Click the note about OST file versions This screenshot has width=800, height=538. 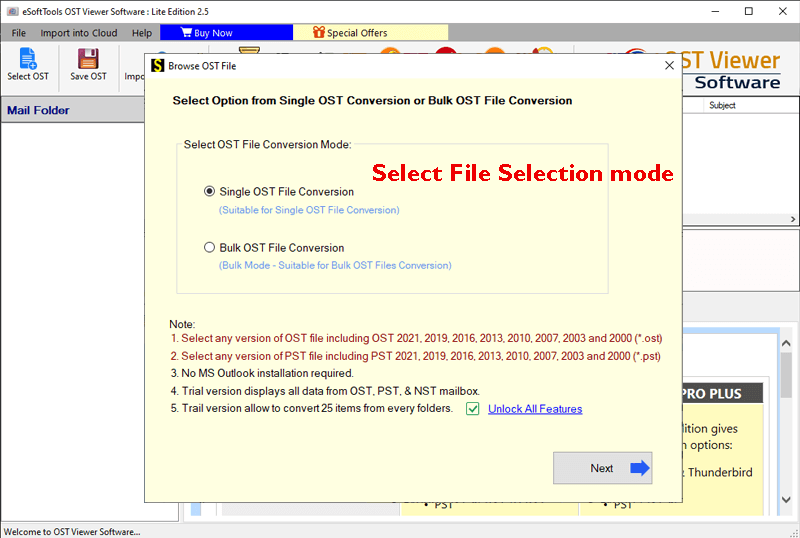pyautogui.click(x=416, y=338)
